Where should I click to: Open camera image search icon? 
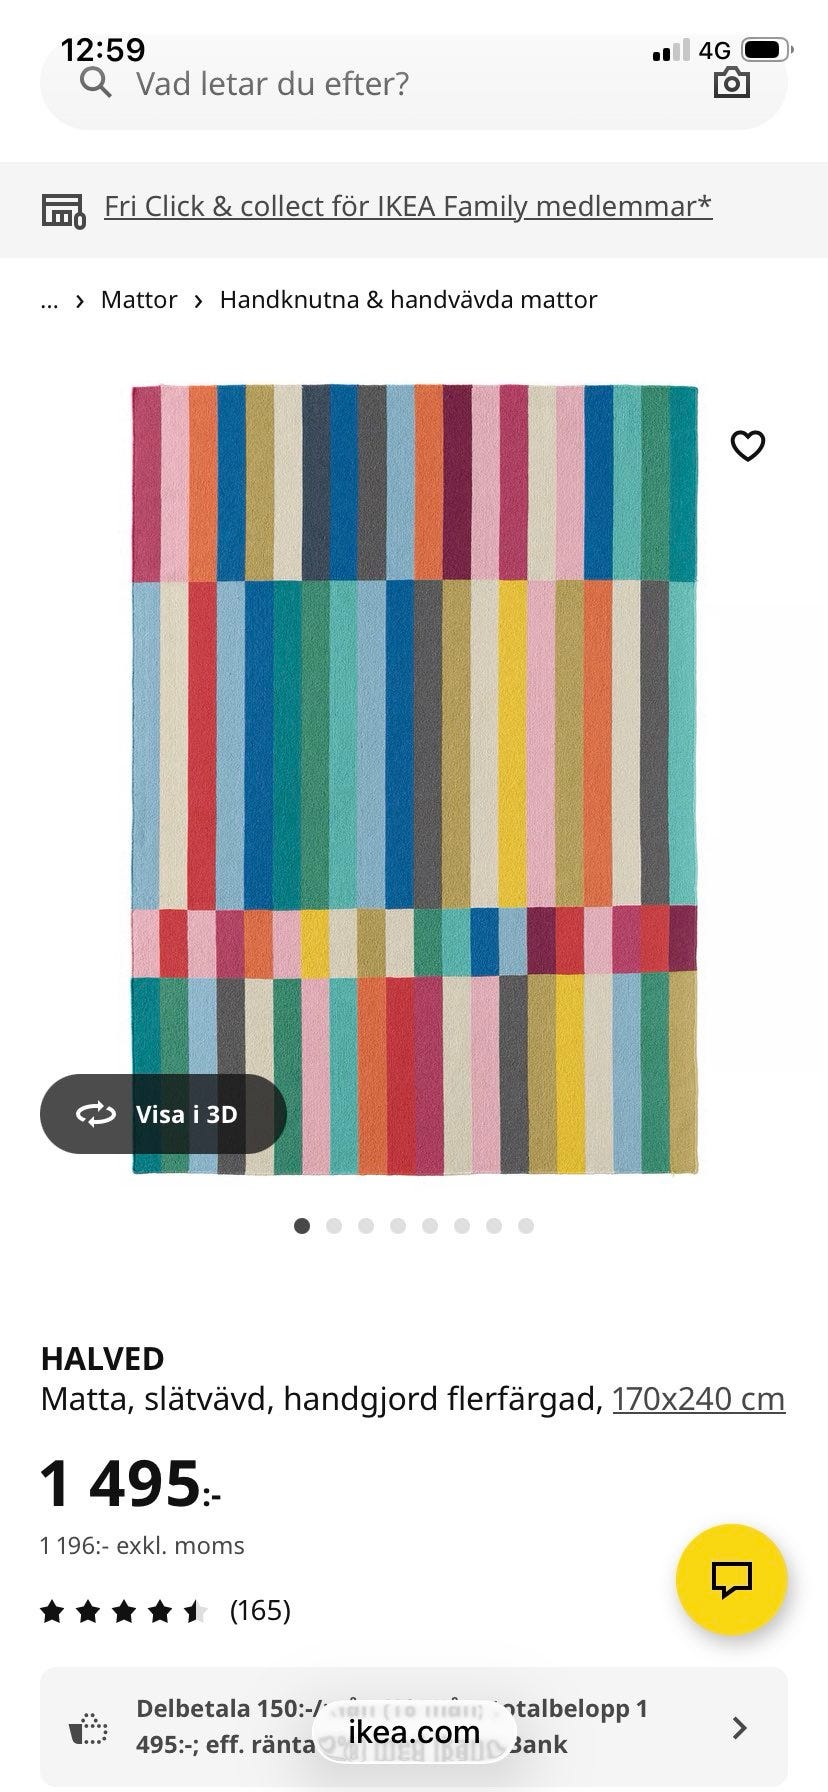[x=732, y=83]
